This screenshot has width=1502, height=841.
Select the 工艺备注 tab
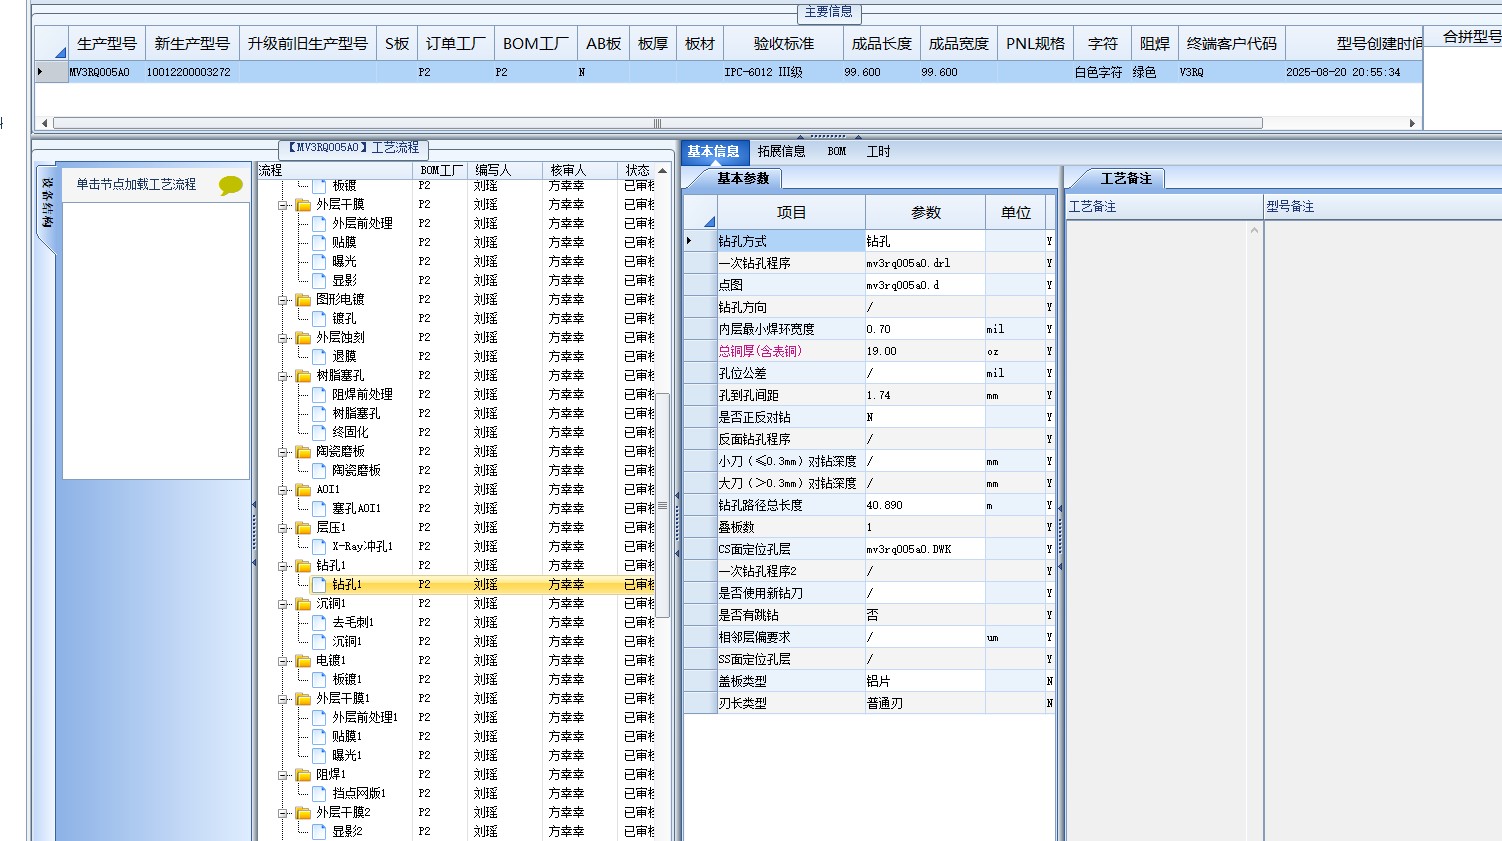[x=1126, y=179]
